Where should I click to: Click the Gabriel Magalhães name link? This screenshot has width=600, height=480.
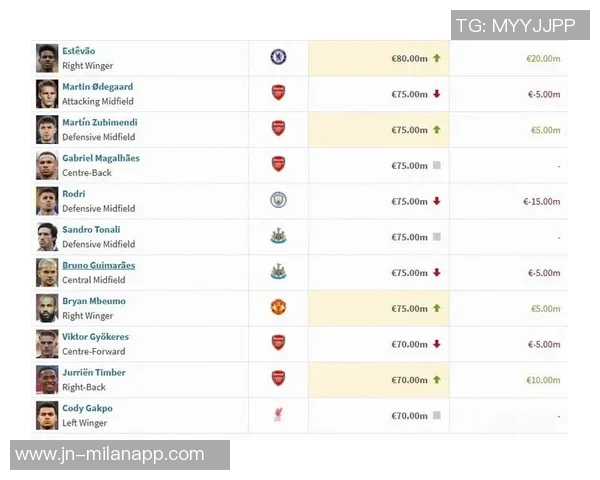(101, 158)
